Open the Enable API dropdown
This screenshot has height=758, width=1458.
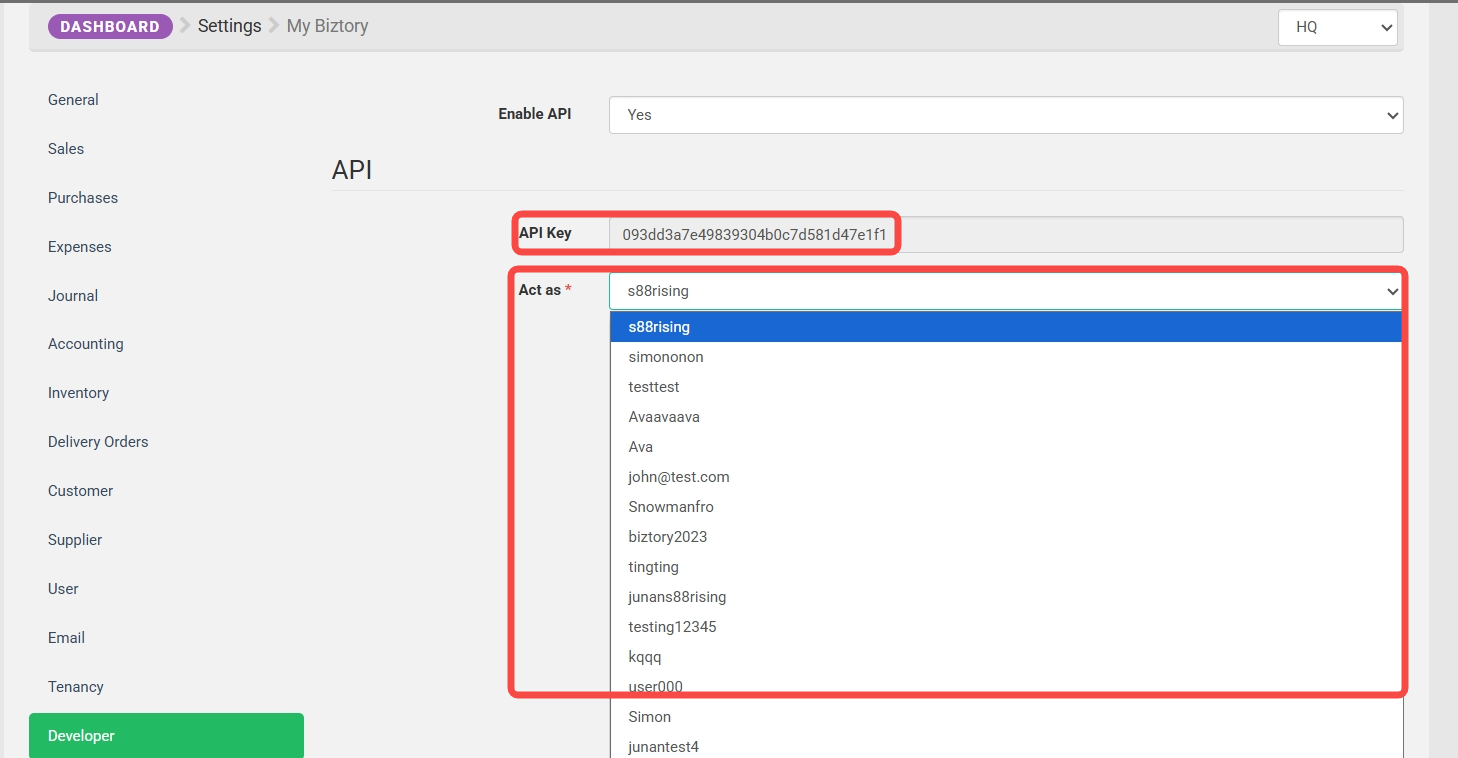pos(1006,115)
